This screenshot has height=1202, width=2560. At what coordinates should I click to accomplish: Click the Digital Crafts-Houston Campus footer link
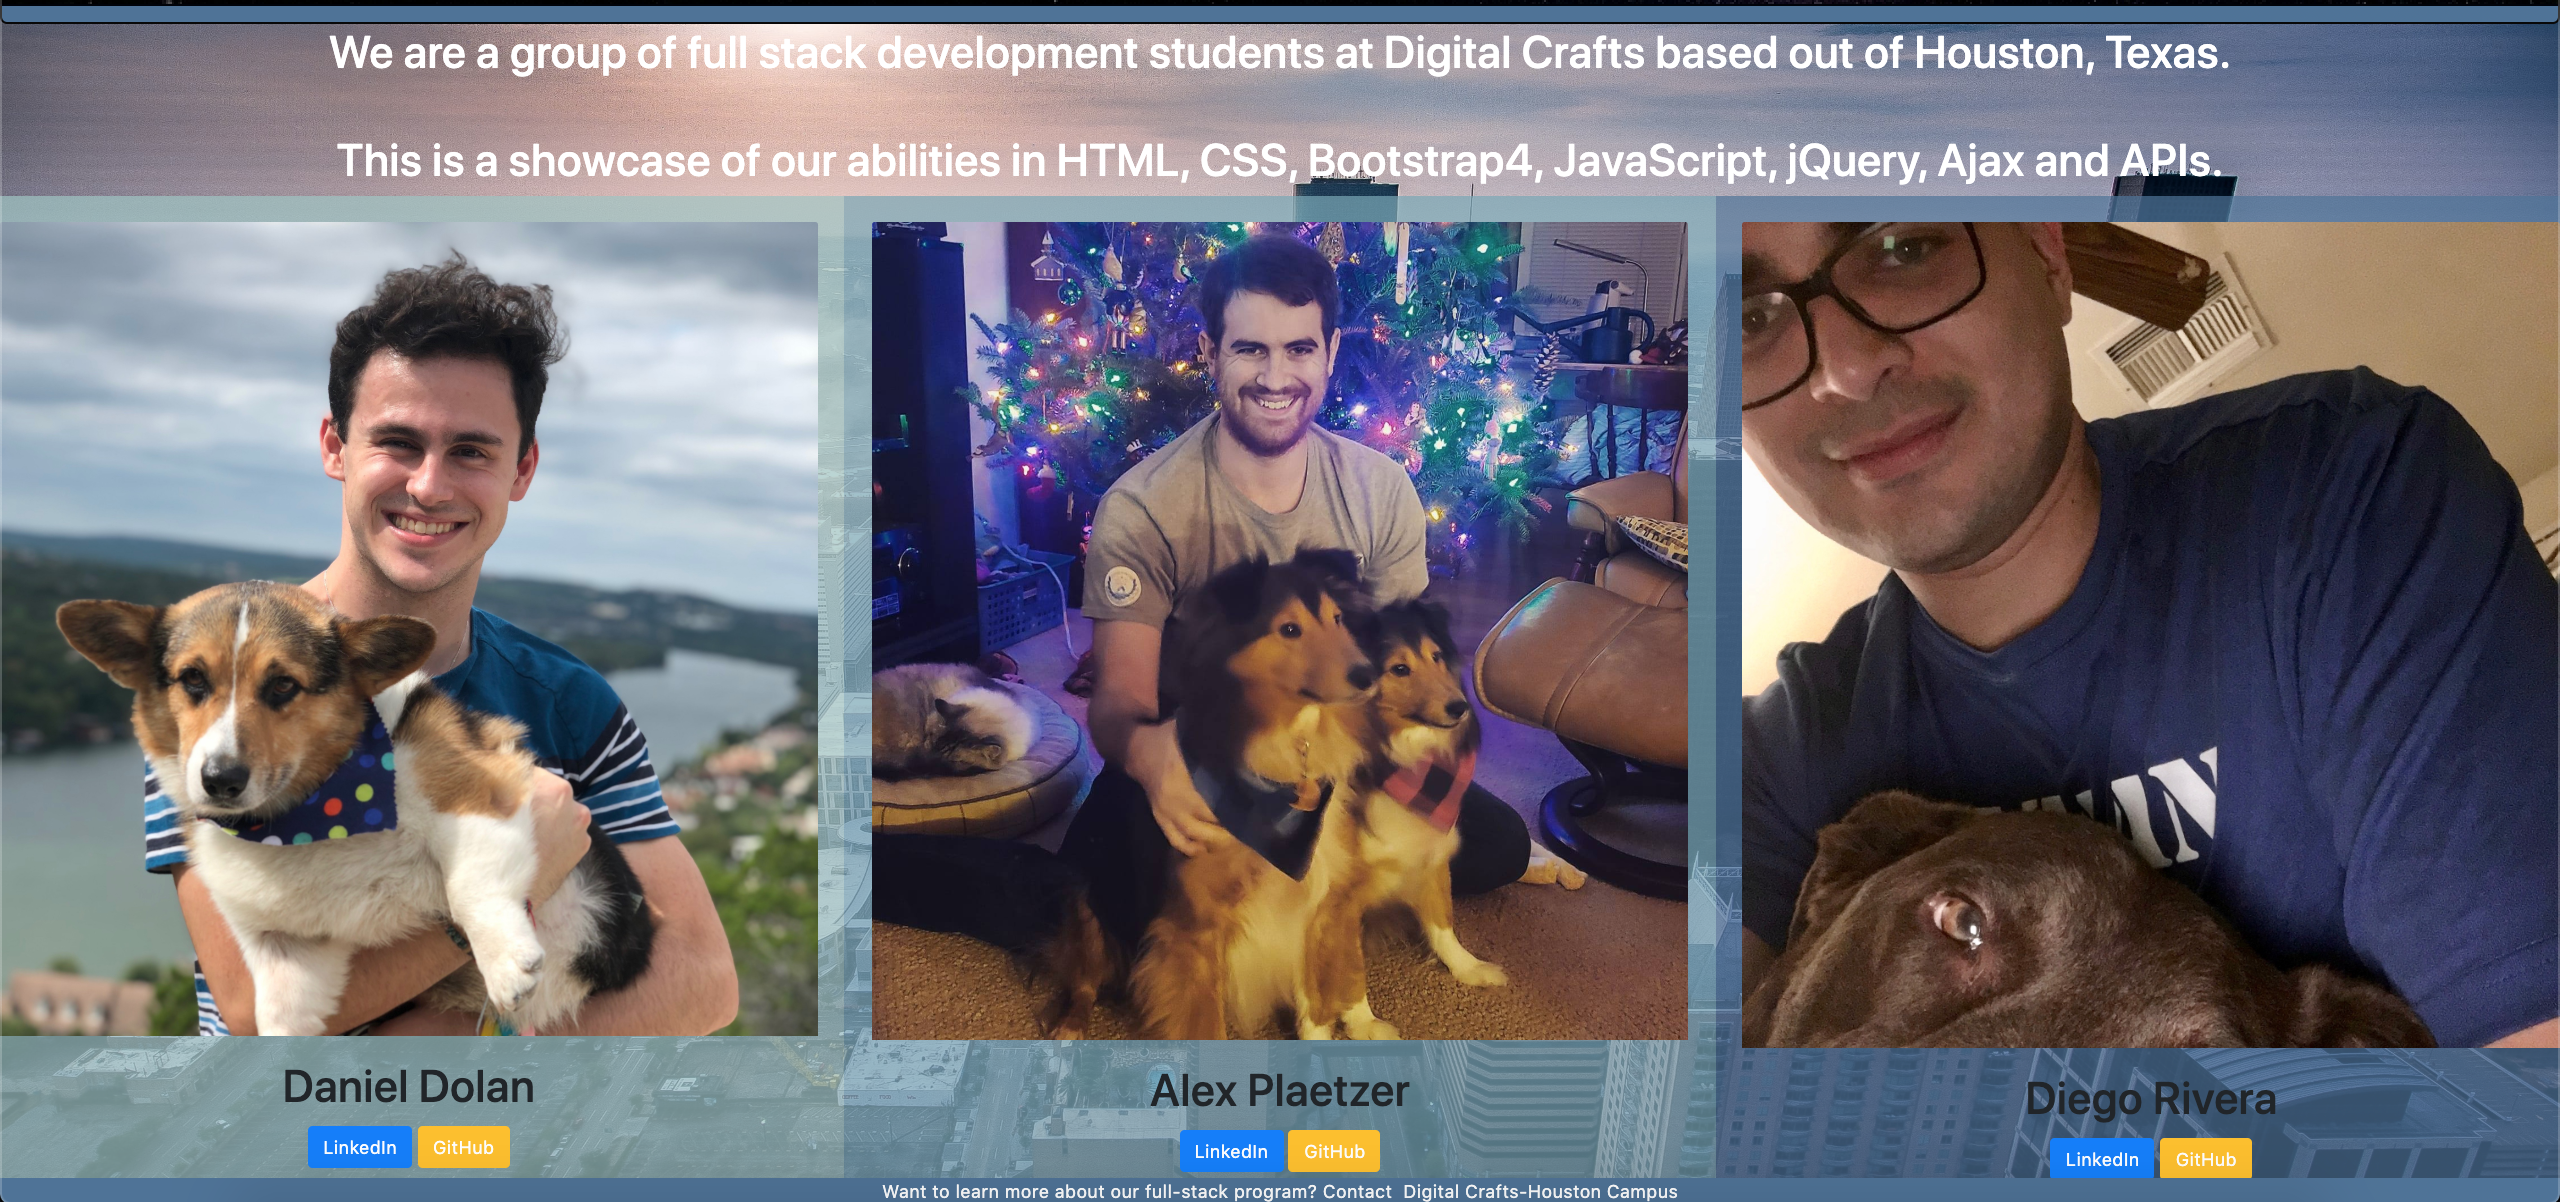pyautogui.click(x=1540, y=1191)
